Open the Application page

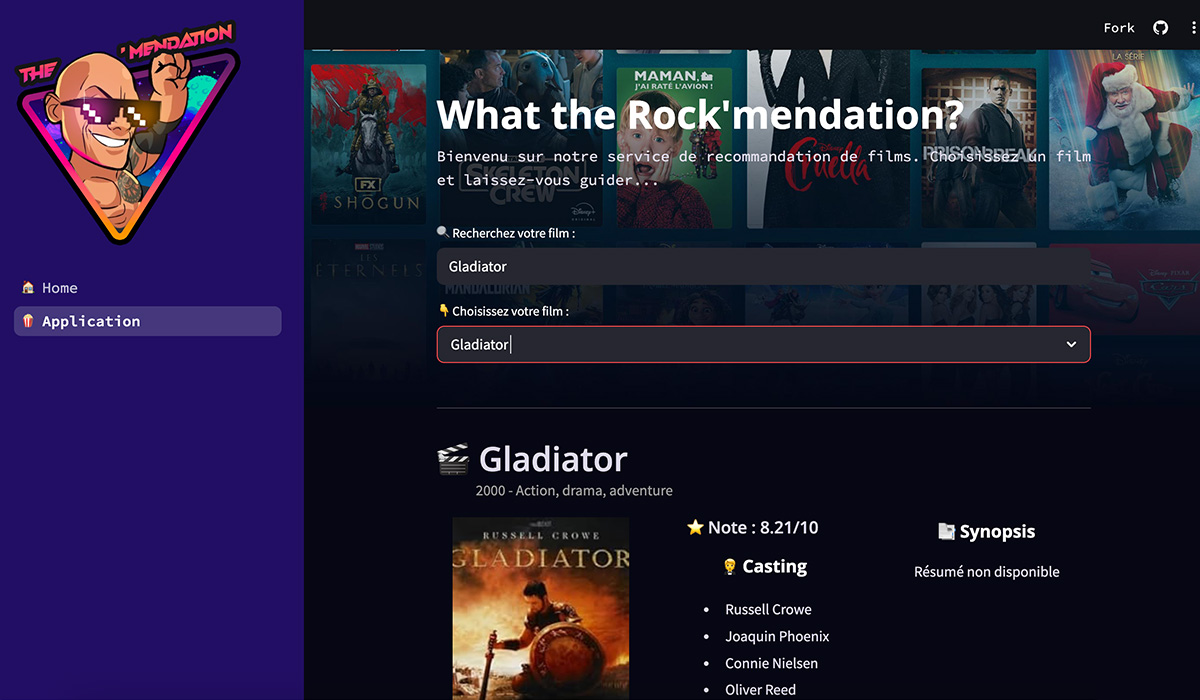(148, 321)
